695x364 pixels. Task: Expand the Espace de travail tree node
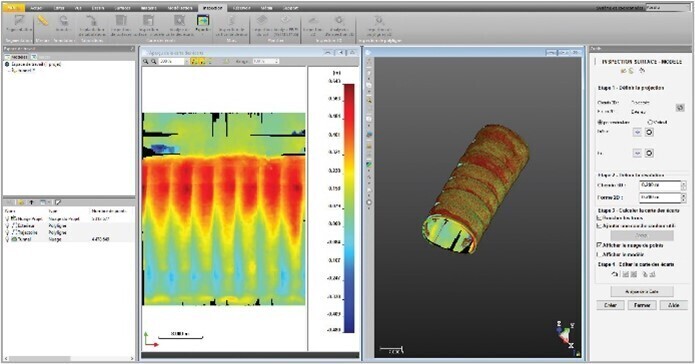pos(7,65)
